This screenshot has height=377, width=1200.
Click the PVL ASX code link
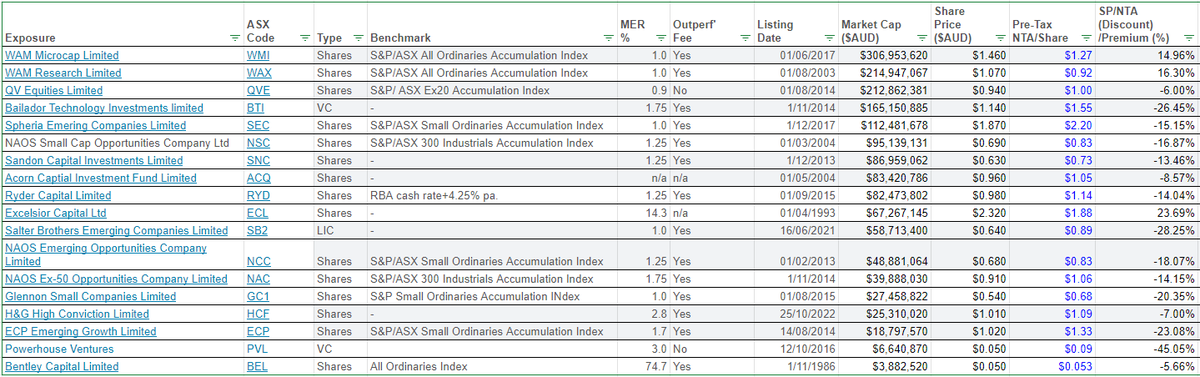point(257,349)
